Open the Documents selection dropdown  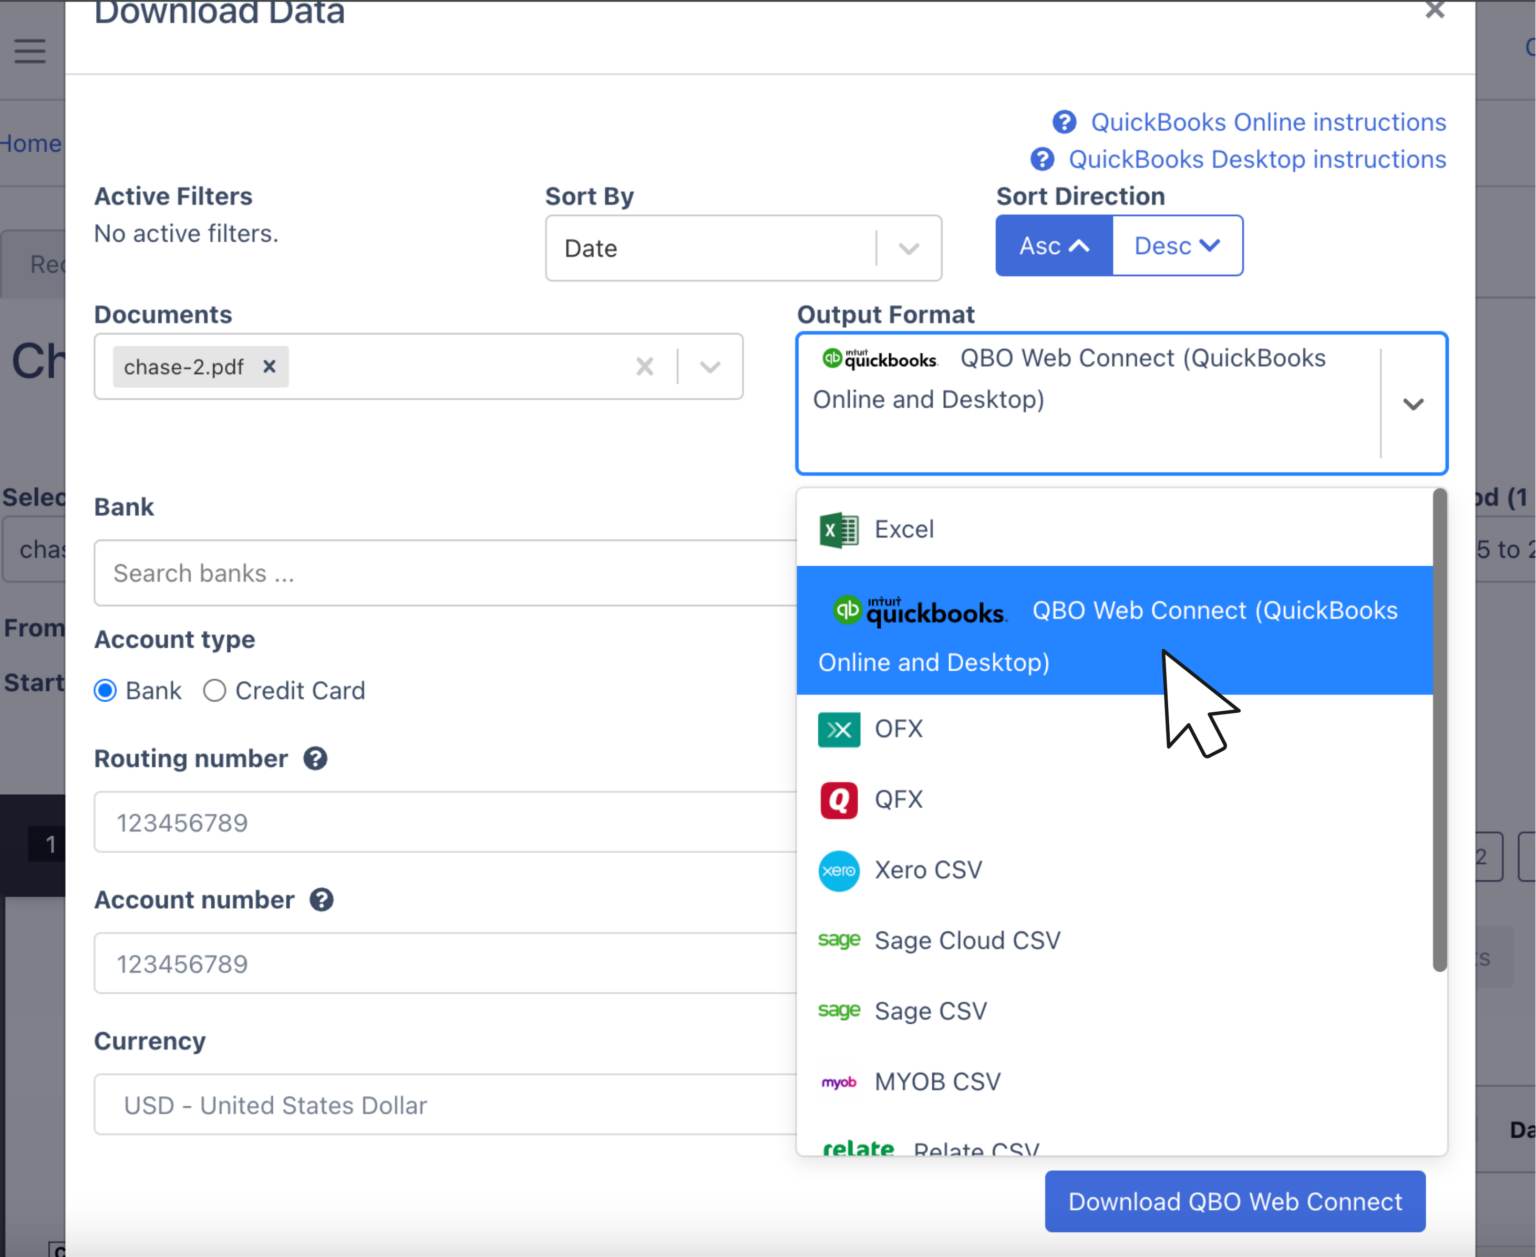[x=710, y=366]
